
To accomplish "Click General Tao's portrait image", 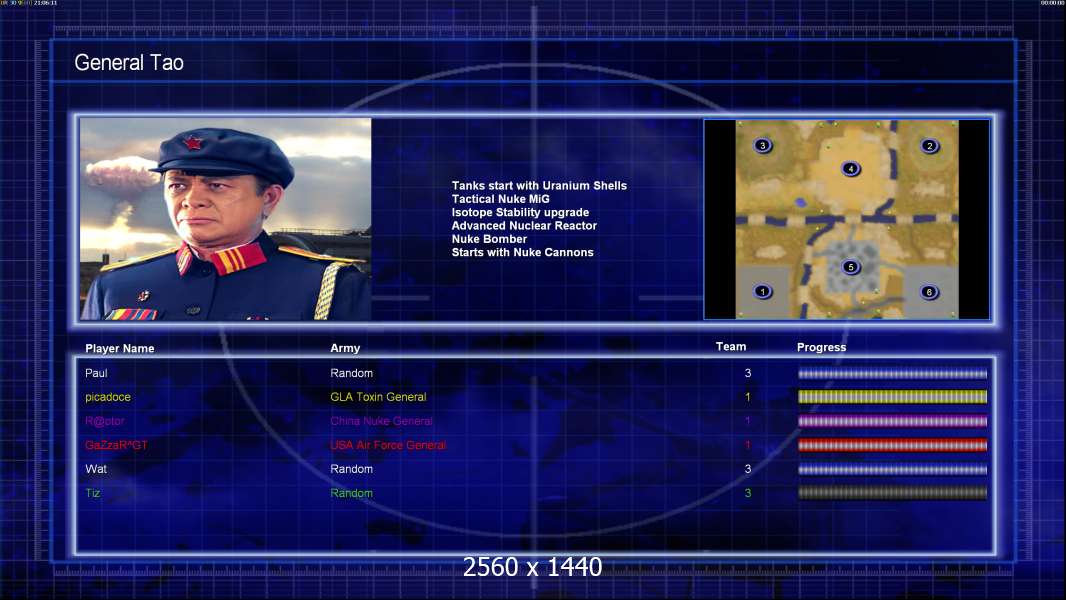I will 226,219.
